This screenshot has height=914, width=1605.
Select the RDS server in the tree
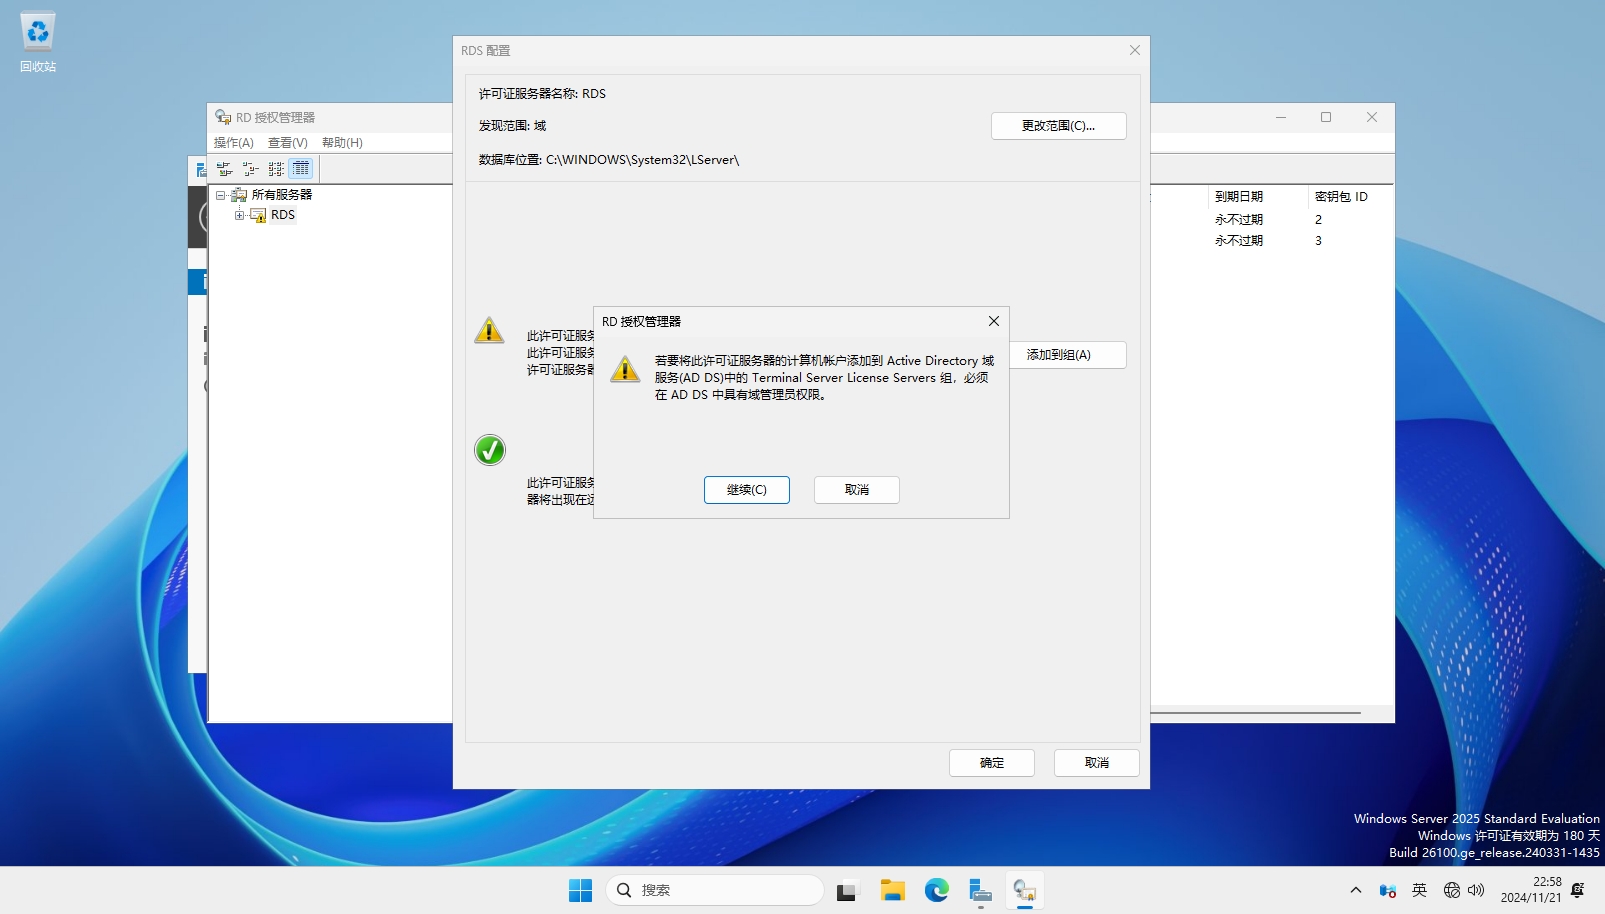(283, 215)
